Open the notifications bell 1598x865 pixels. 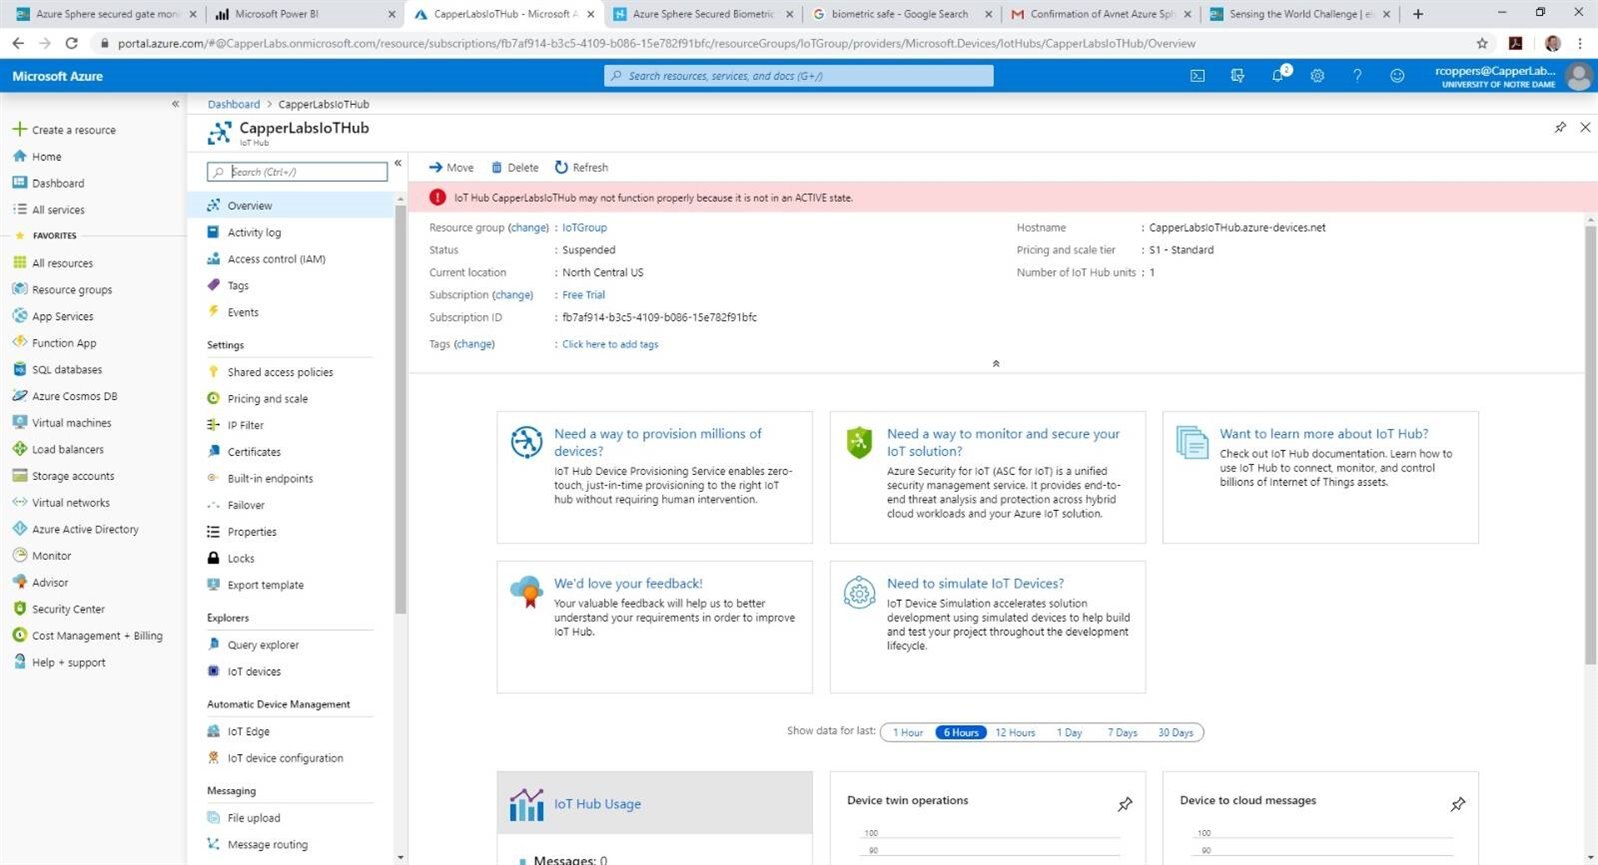[x=1278, y=76]
